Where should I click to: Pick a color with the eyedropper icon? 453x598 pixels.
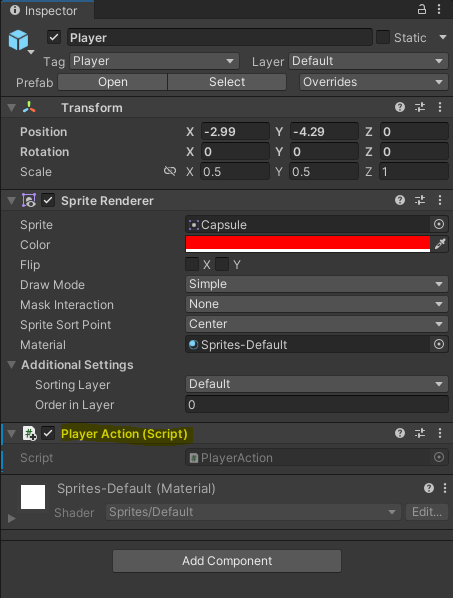pos(440,244)
